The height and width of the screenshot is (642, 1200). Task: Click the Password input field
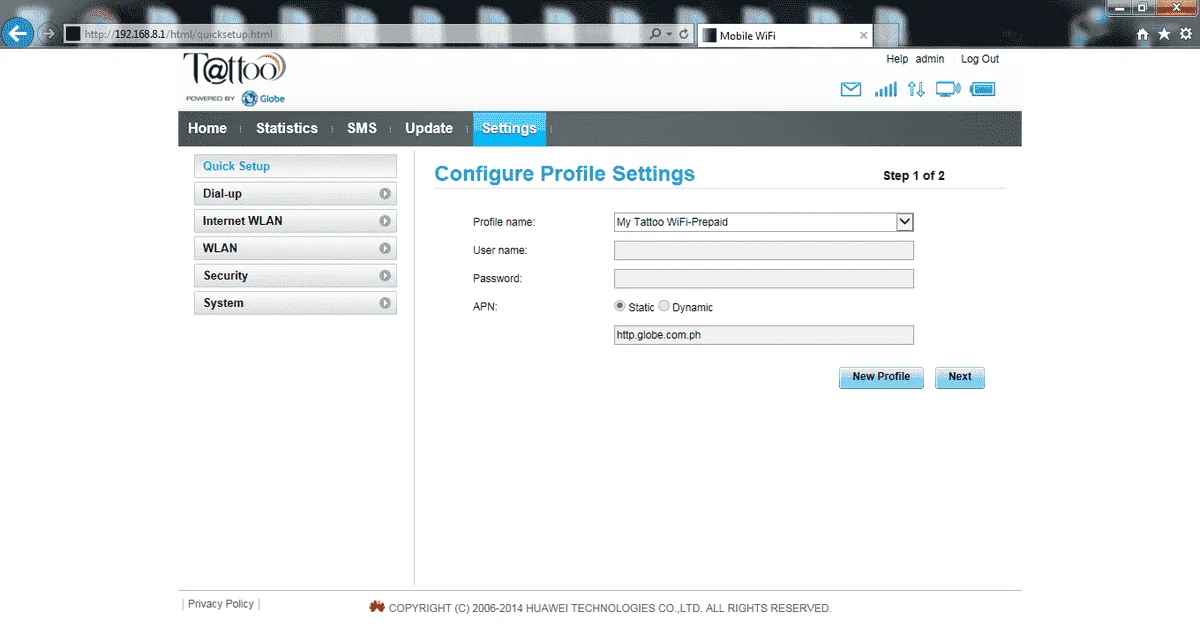pos(764,278)
